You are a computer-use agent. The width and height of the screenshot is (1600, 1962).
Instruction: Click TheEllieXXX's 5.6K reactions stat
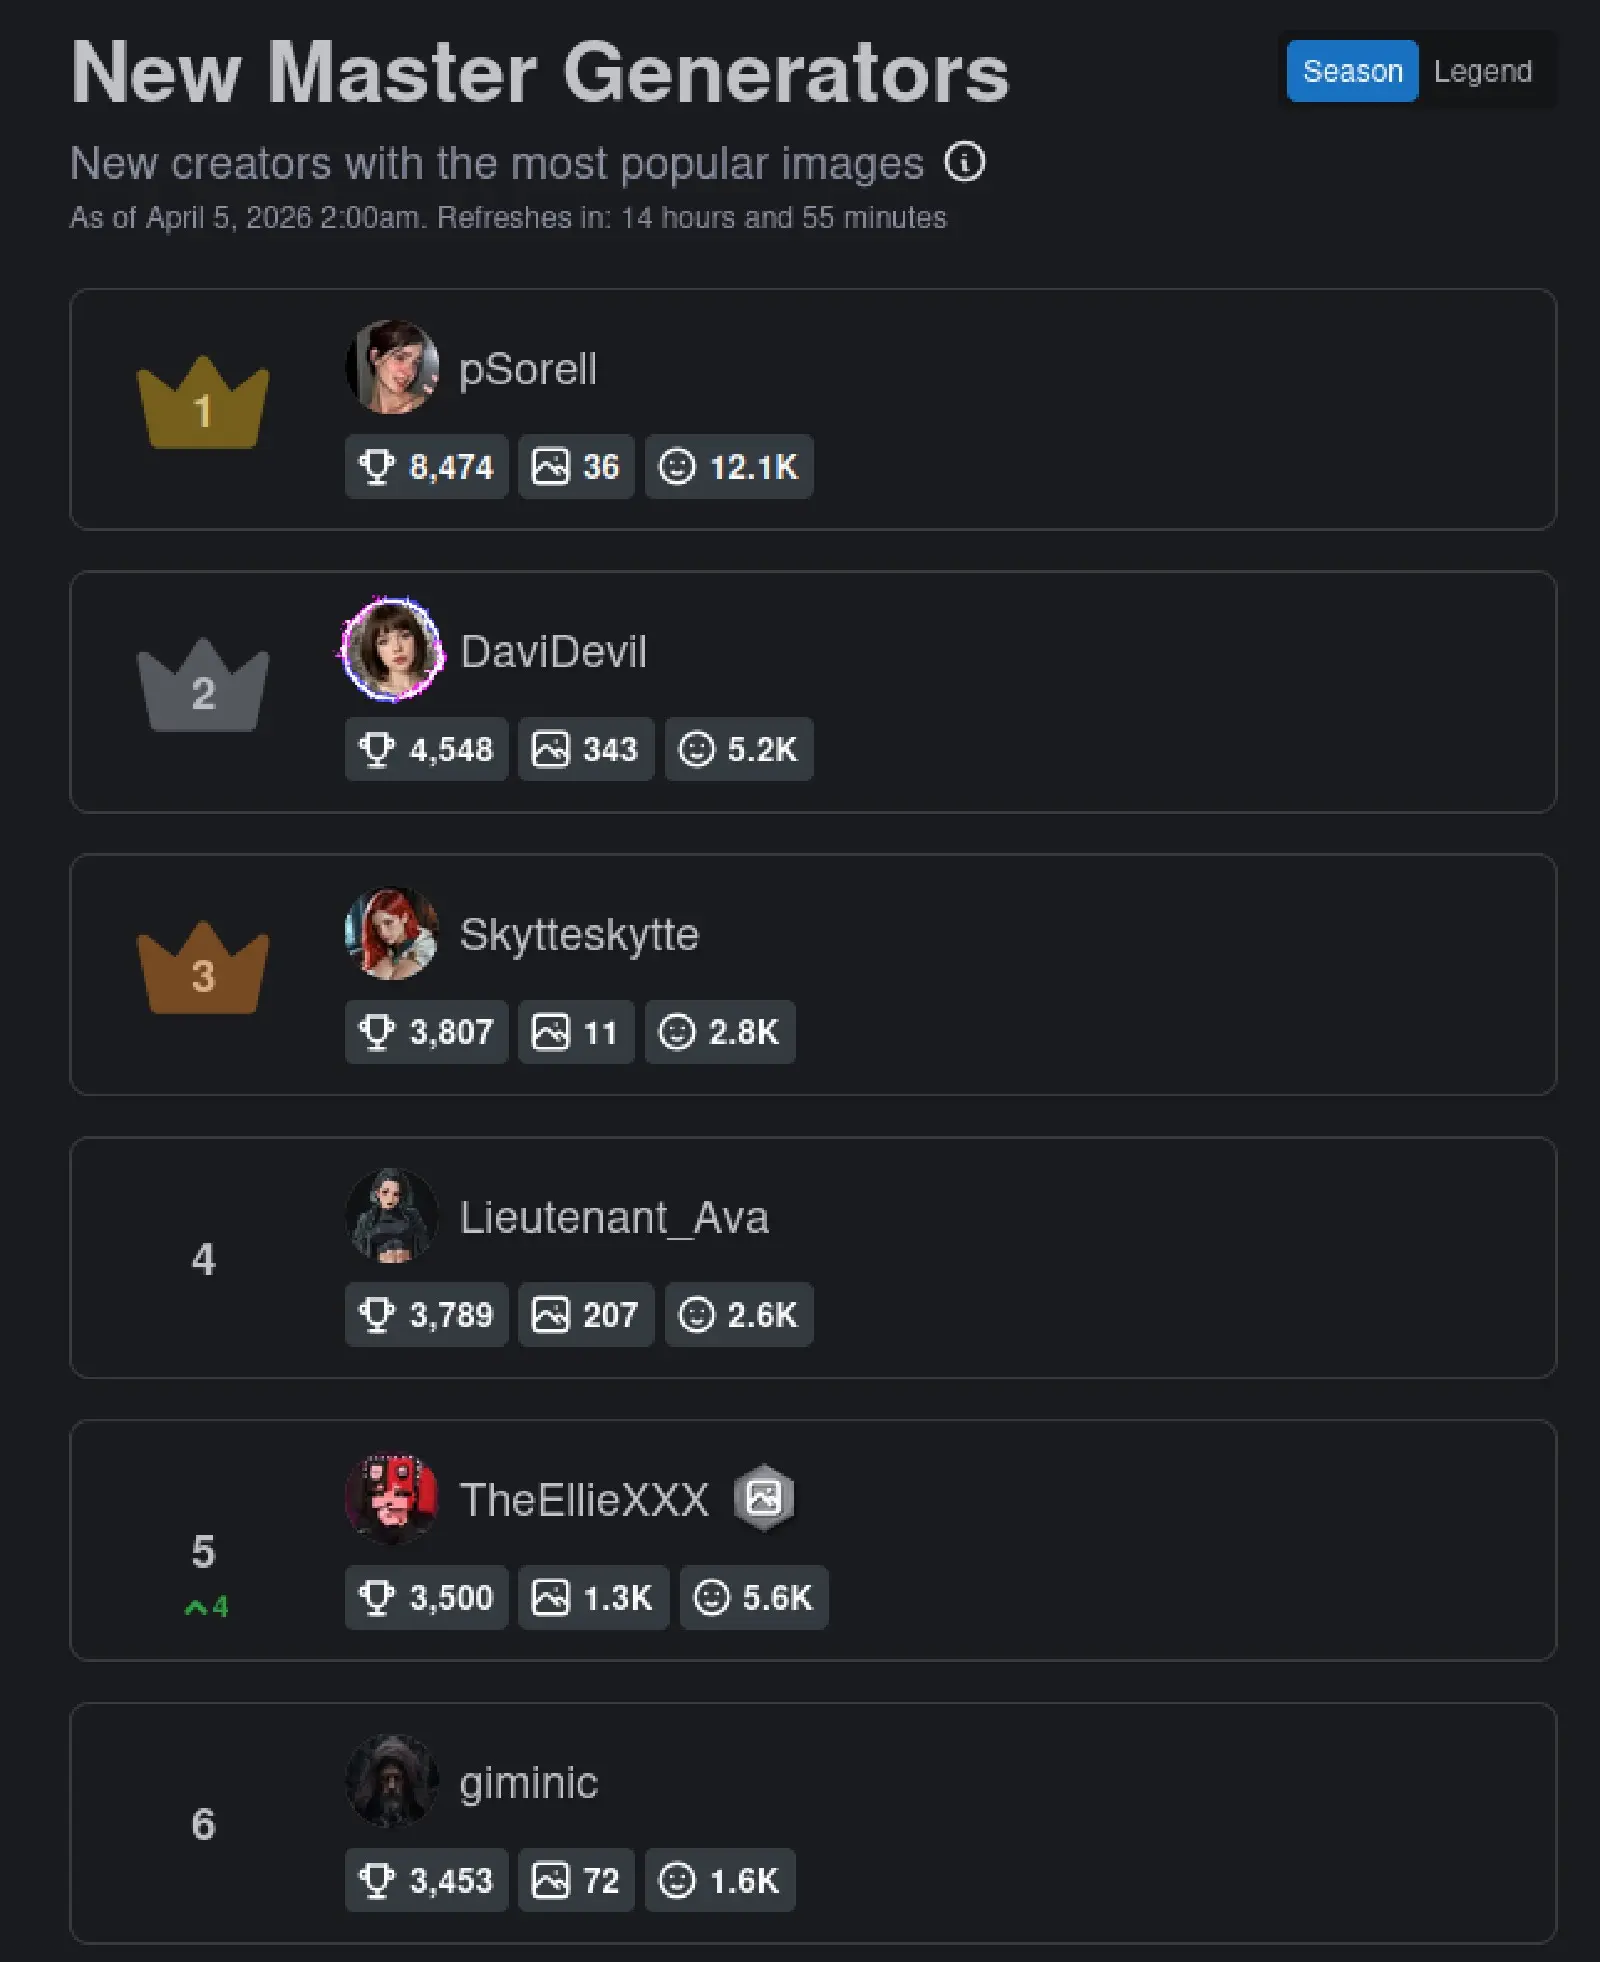pos(754,1598)
